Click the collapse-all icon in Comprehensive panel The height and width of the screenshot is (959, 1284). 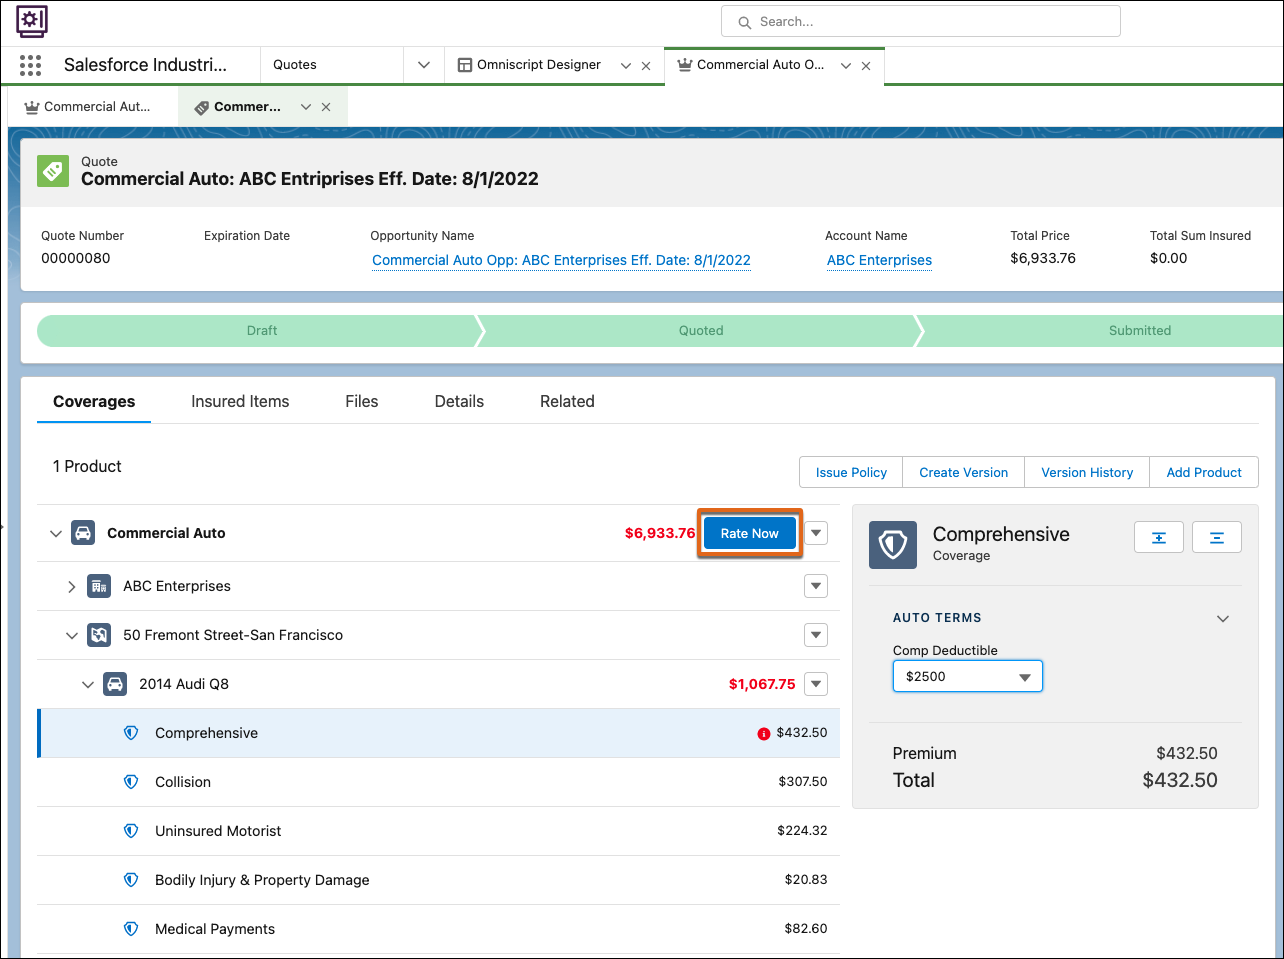[x=1217, y=537]
